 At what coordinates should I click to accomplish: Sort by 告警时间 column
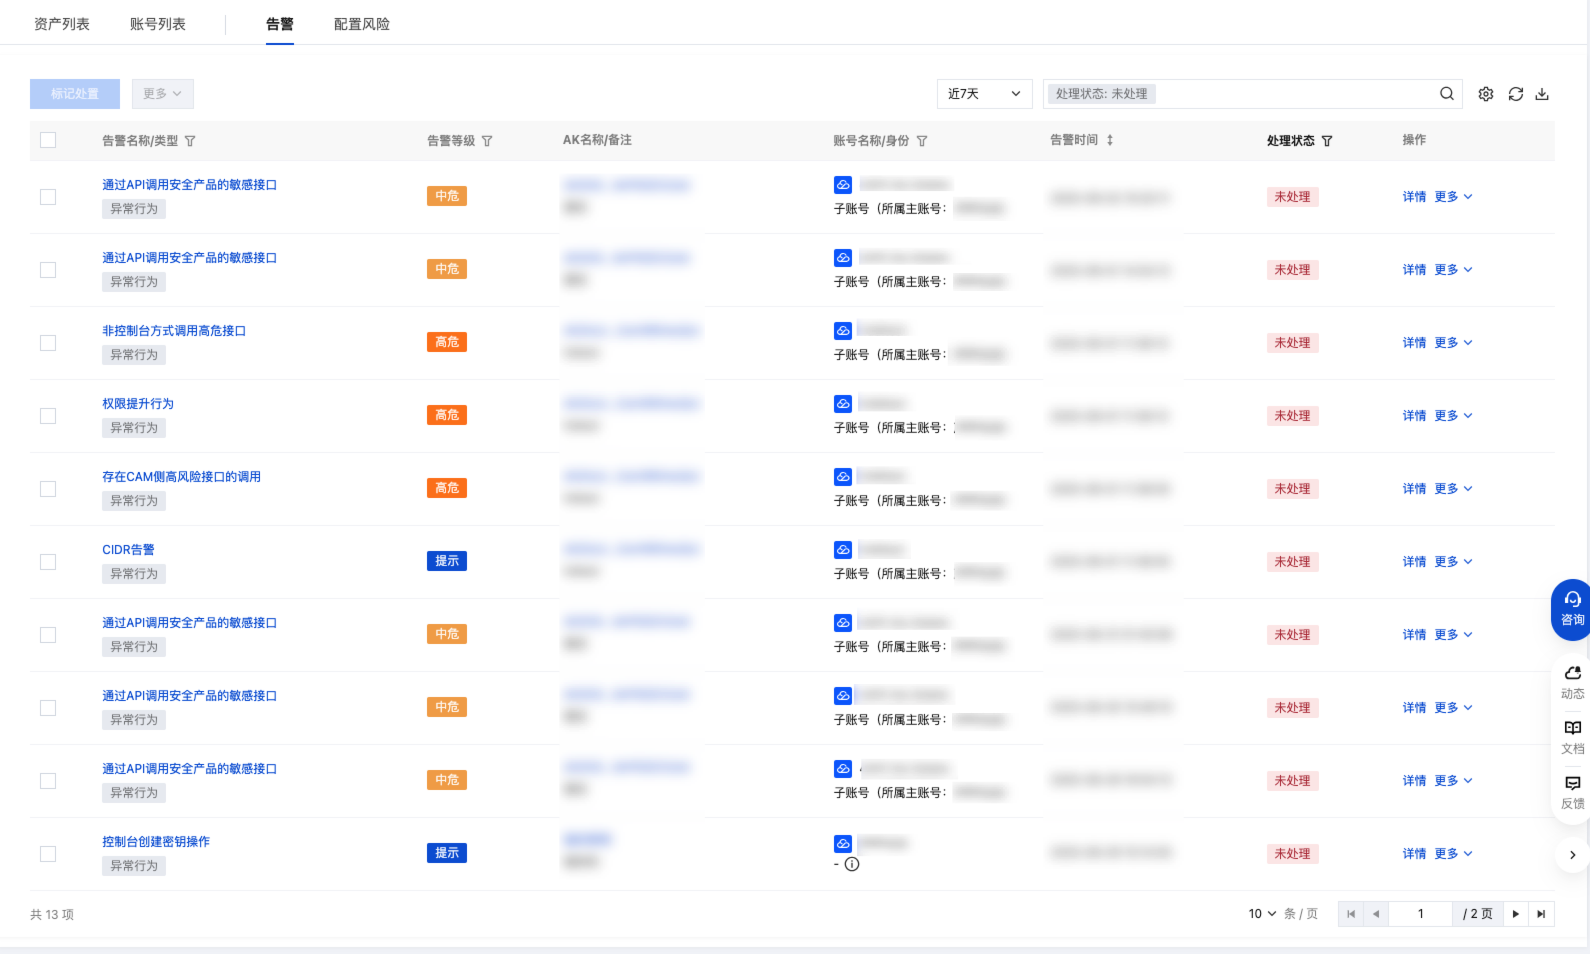click(x=1110, y=140)
